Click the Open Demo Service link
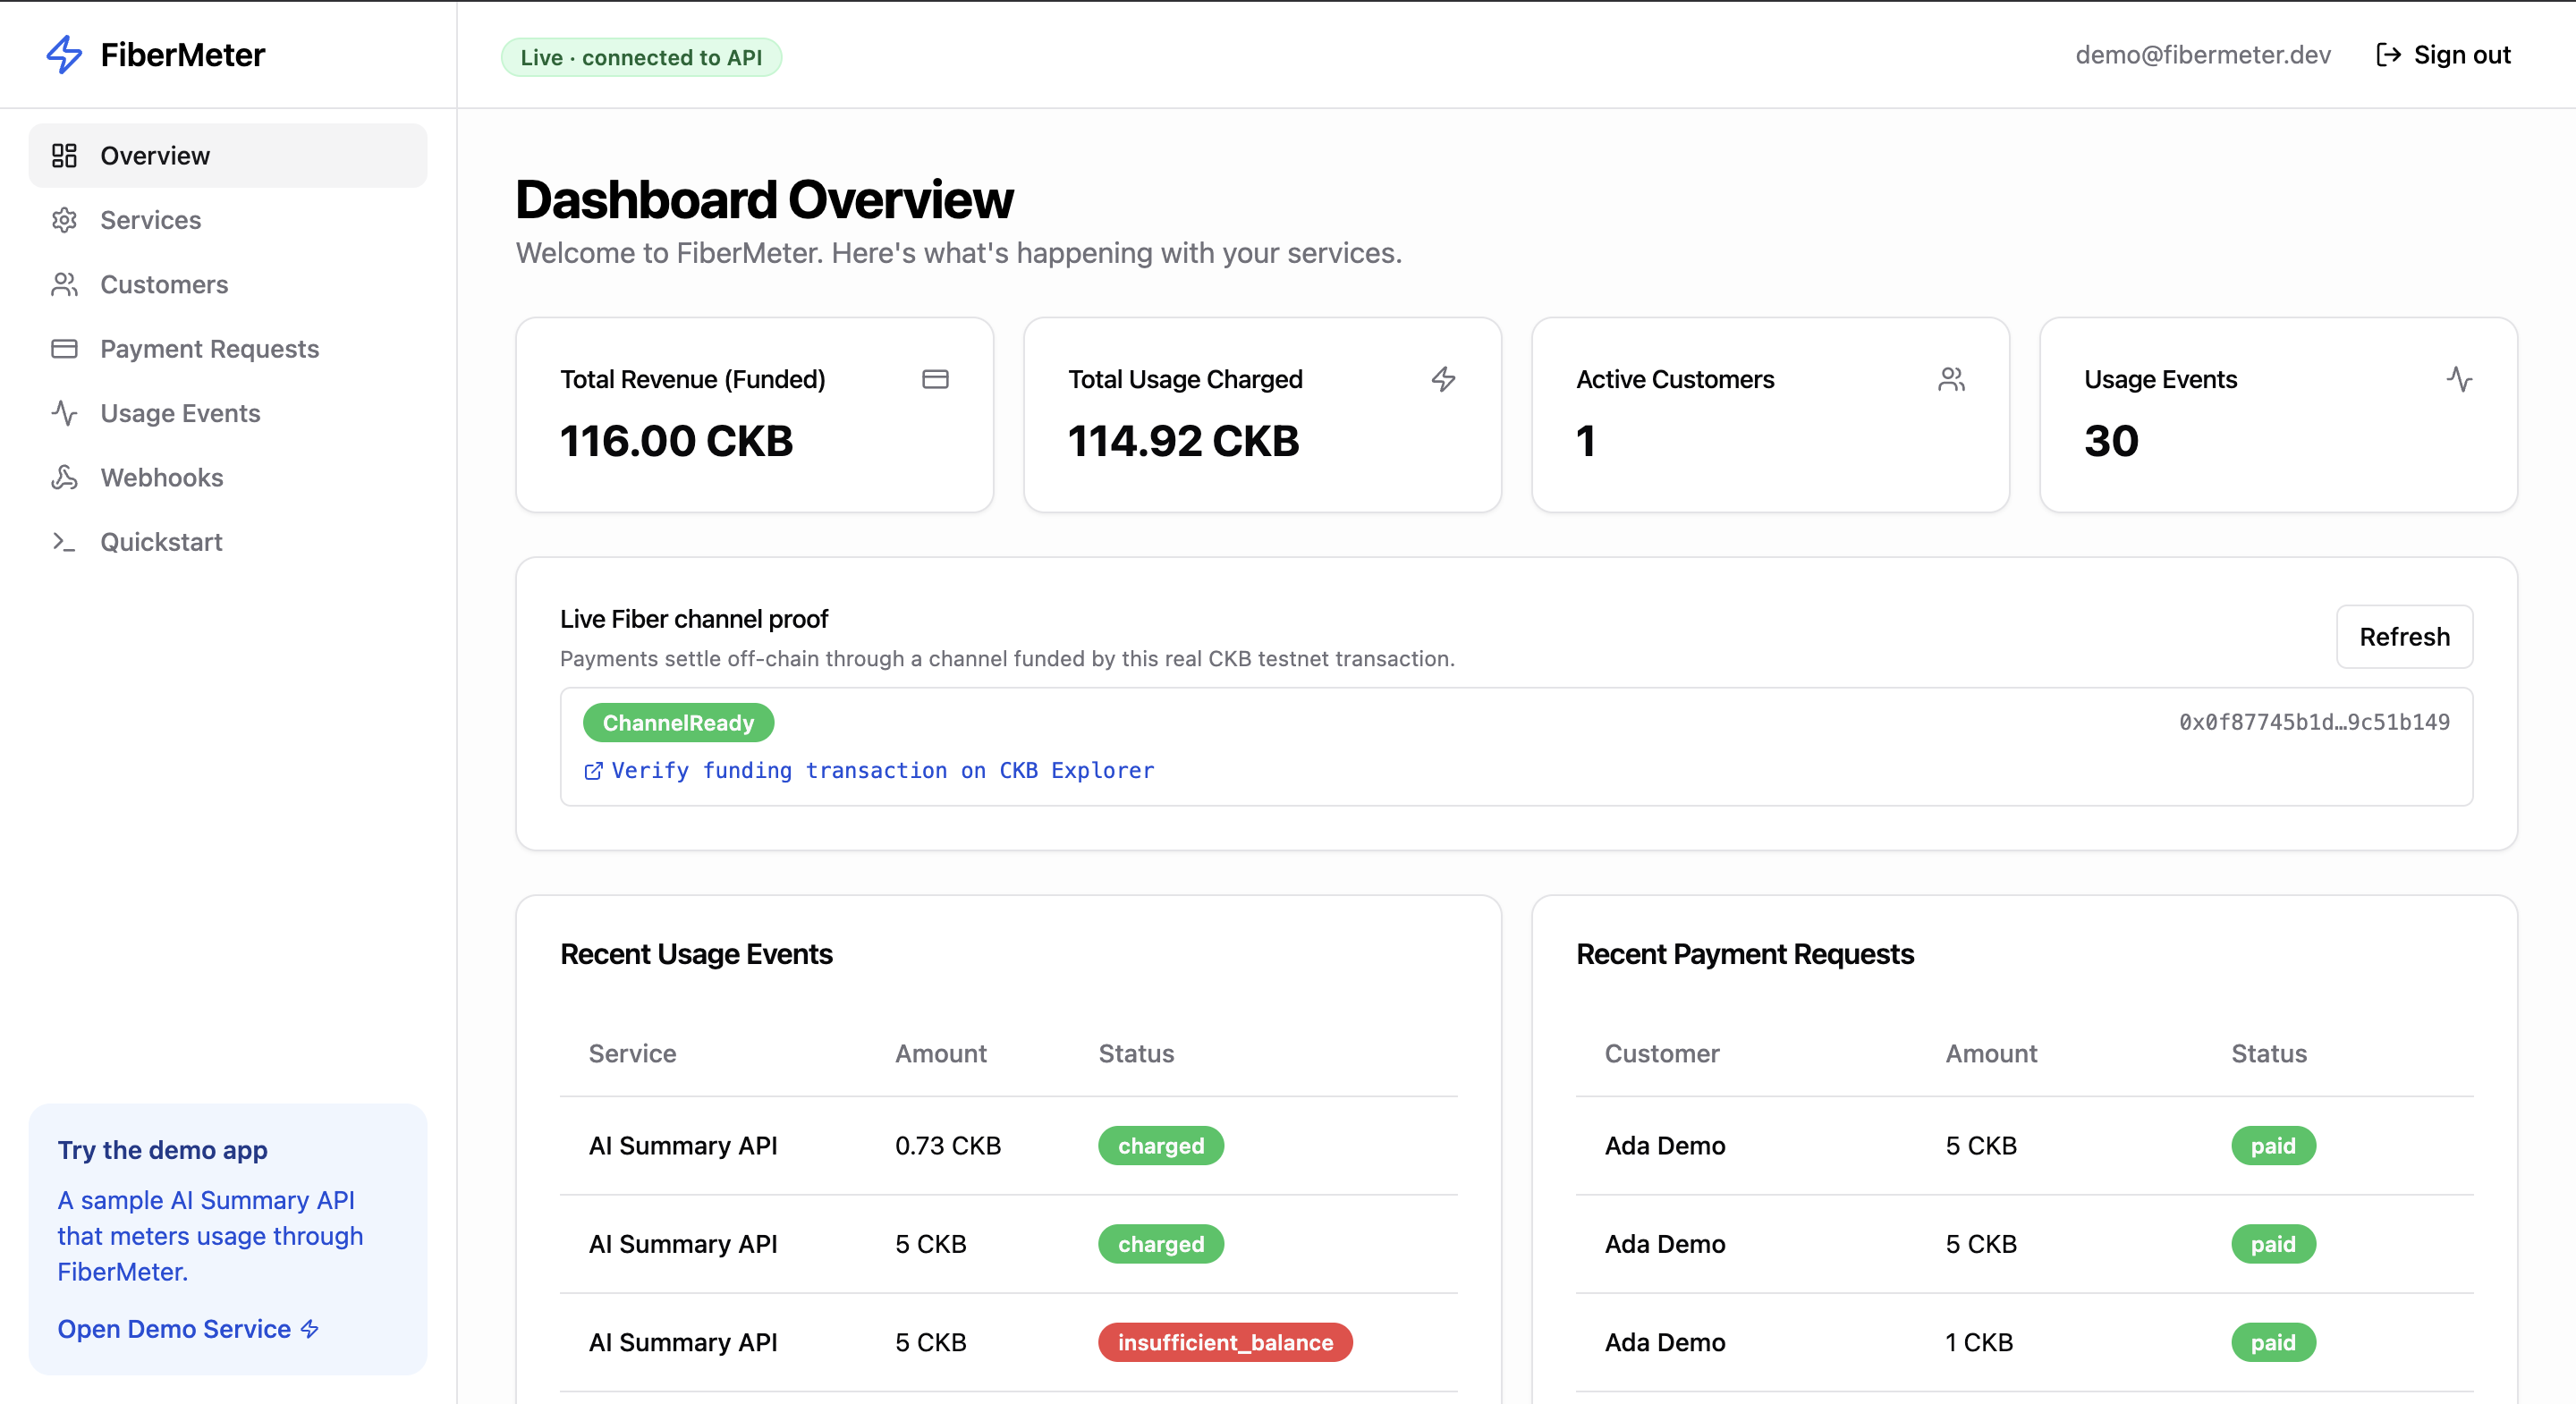The height and width of the screenshot is (1404, 2576). pyautogui.click(x=188, y=1329)
